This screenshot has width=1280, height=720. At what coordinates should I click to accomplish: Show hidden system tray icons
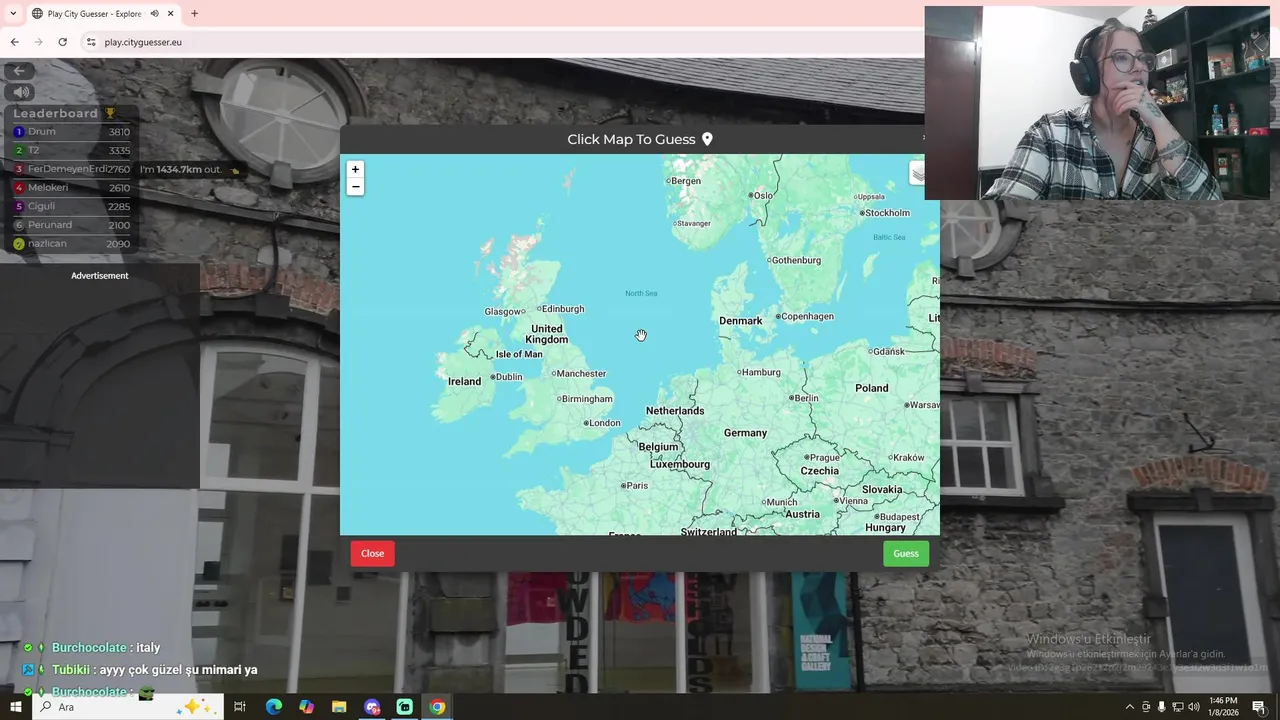pos(1130,707)
